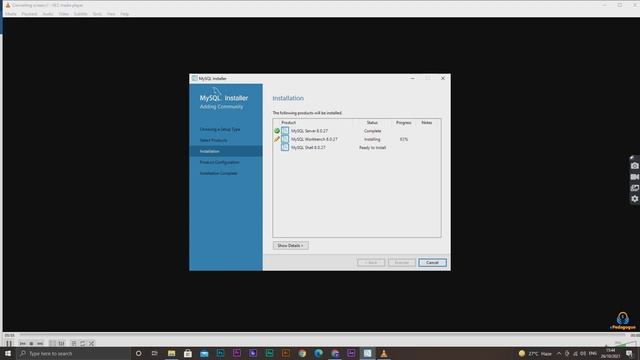Skip to previous media in VLC
Screen dimensions: 640x360
23,344
